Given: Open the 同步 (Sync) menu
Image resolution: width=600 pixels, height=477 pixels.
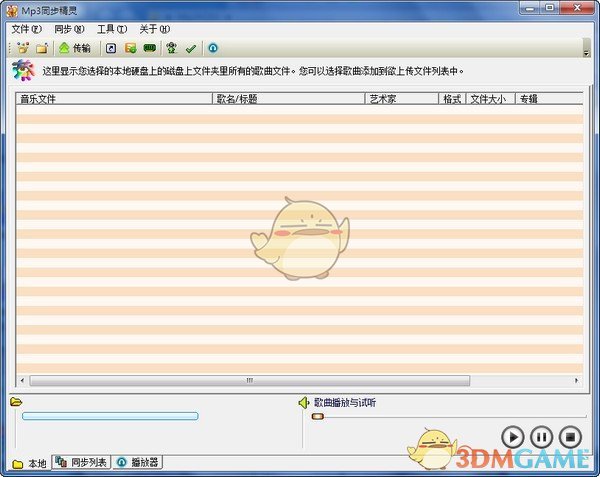Looking at the screenshot, I should [x=68, y=29].
